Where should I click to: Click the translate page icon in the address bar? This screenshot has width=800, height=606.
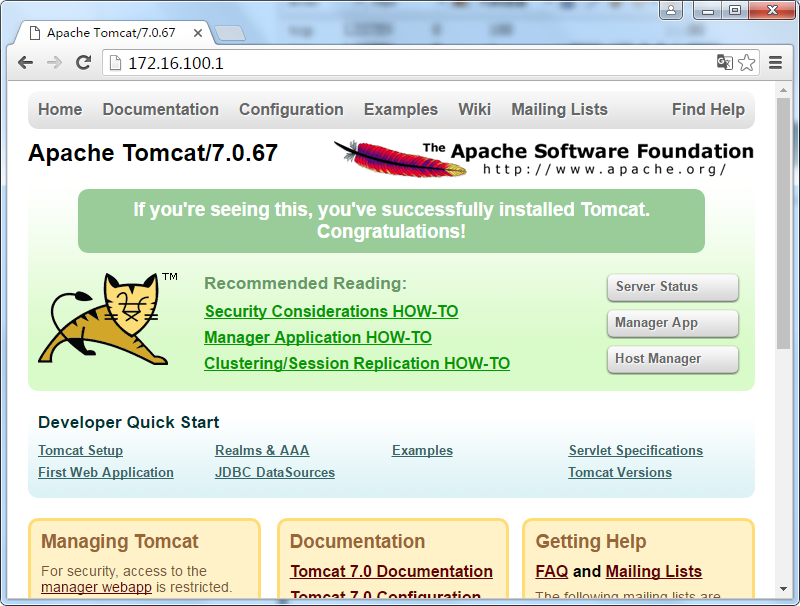point(724,62)
